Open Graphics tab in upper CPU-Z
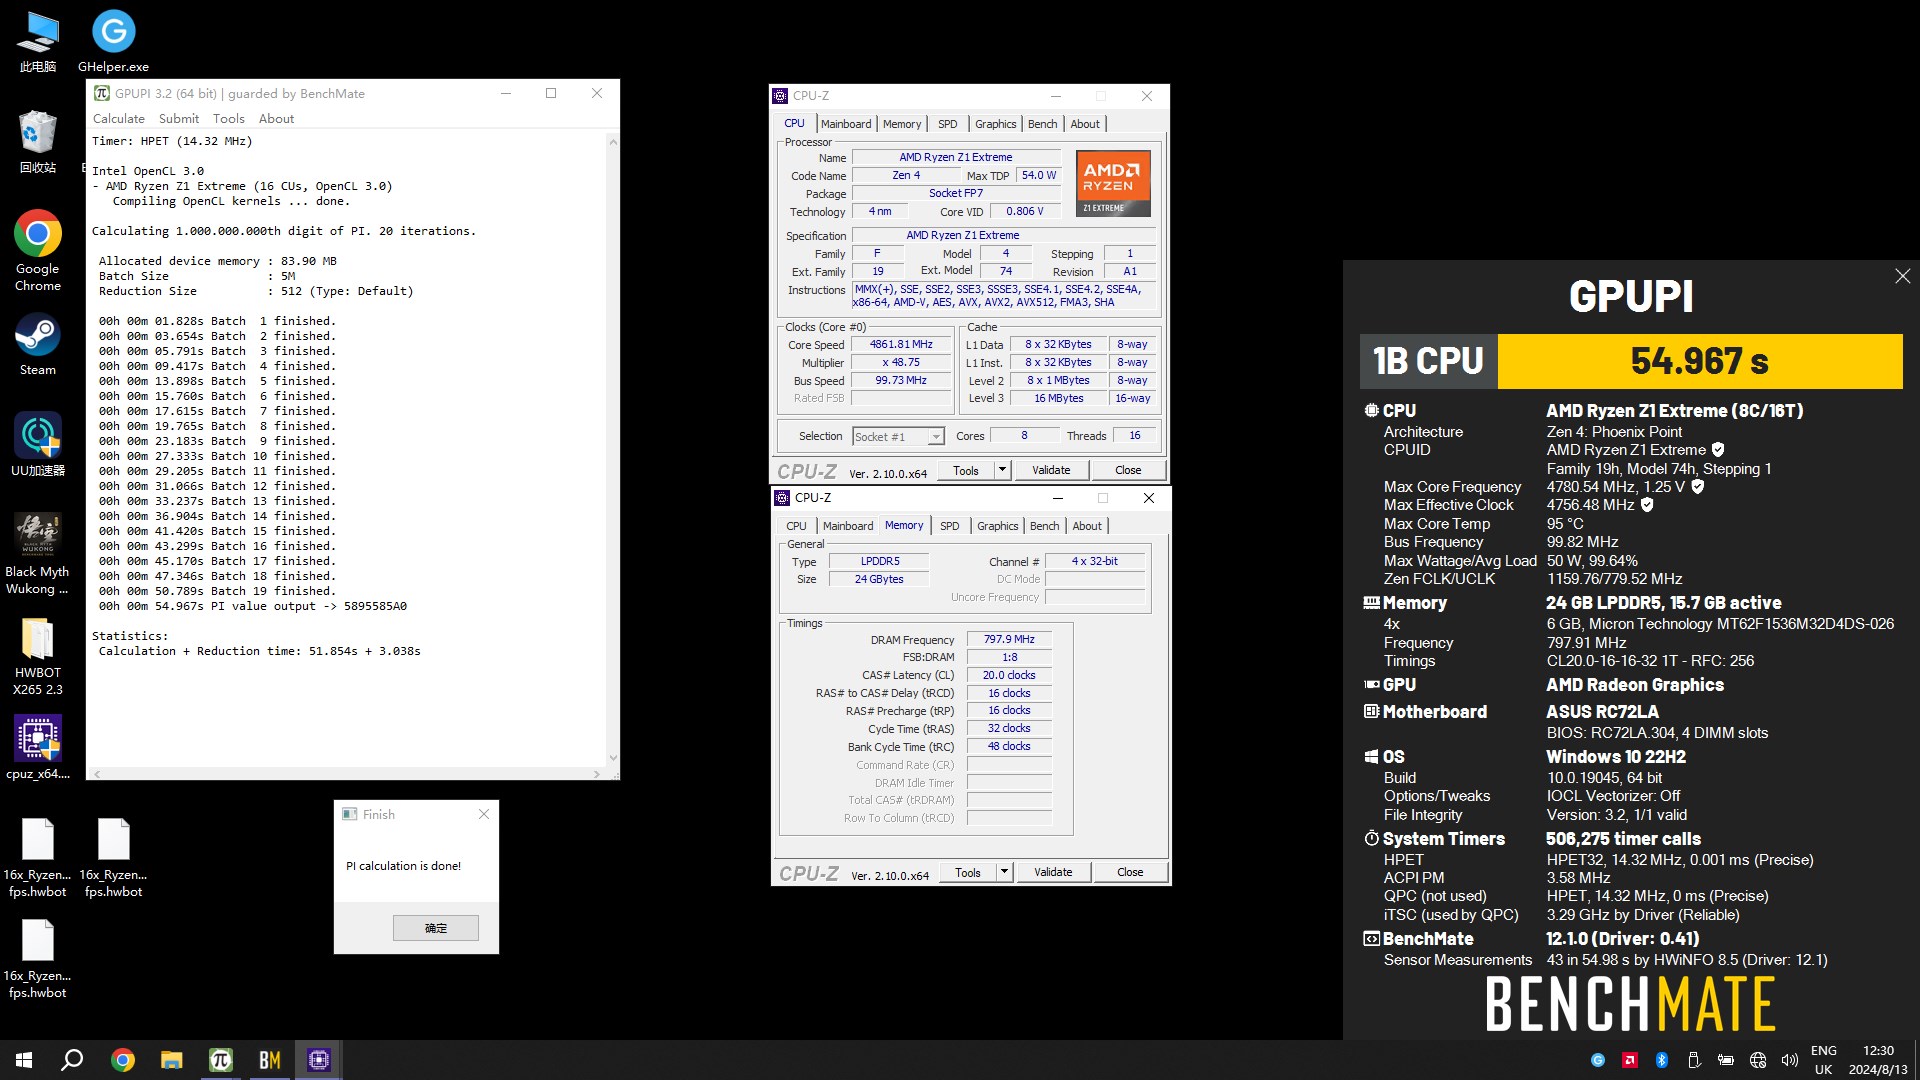This screenshot has height=1080, width=1920. tap(996, 124)
